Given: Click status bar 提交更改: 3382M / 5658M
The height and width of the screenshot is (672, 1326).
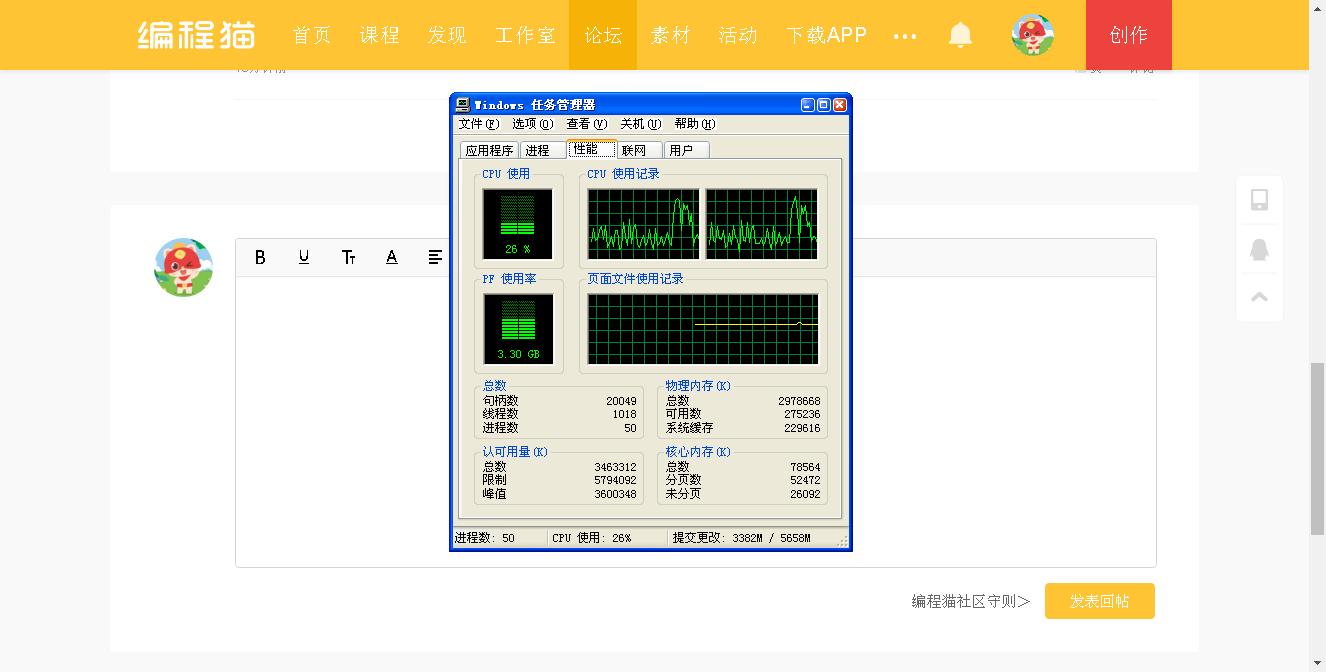Looking at the screenshot, I should point(742,538).
